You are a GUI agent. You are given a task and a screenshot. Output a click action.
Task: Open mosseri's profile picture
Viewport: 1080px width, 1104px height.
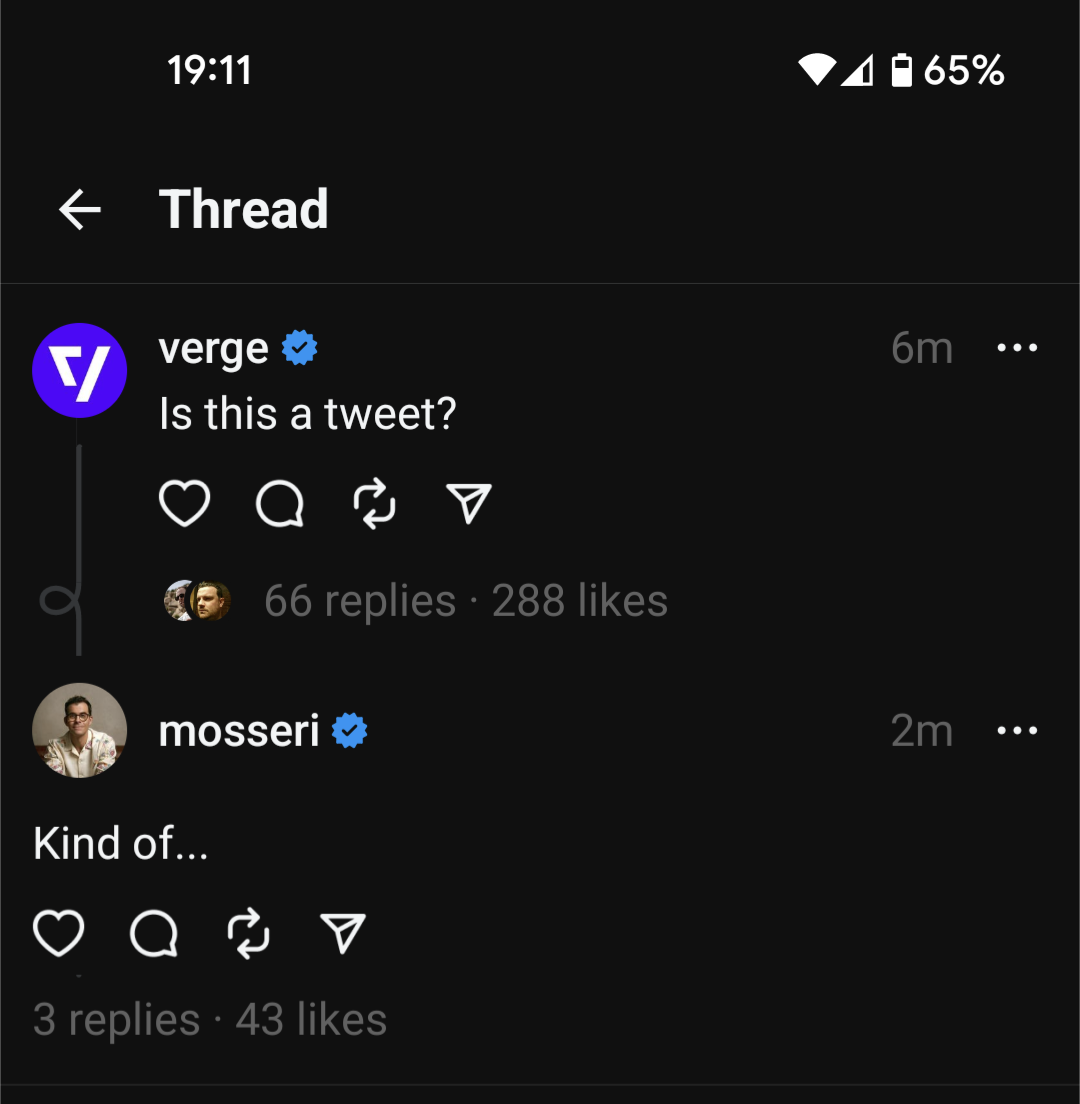click(79, 730)
